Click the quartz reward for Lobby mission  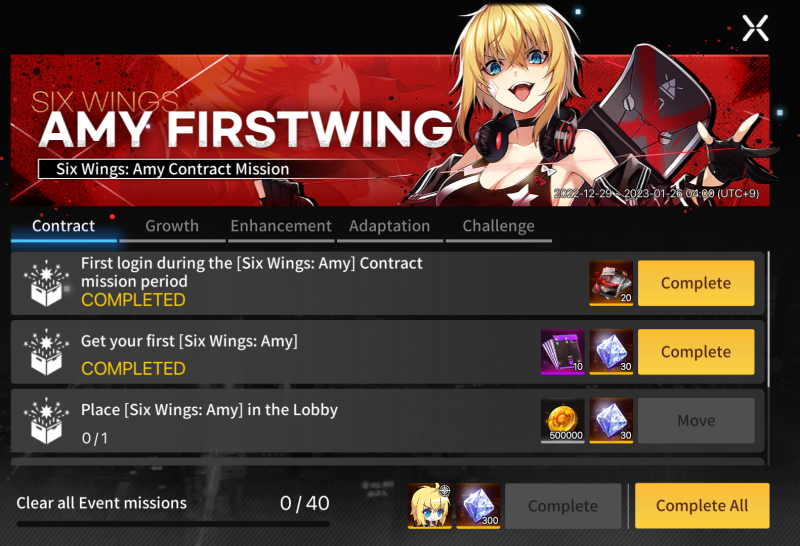point(611,420)
